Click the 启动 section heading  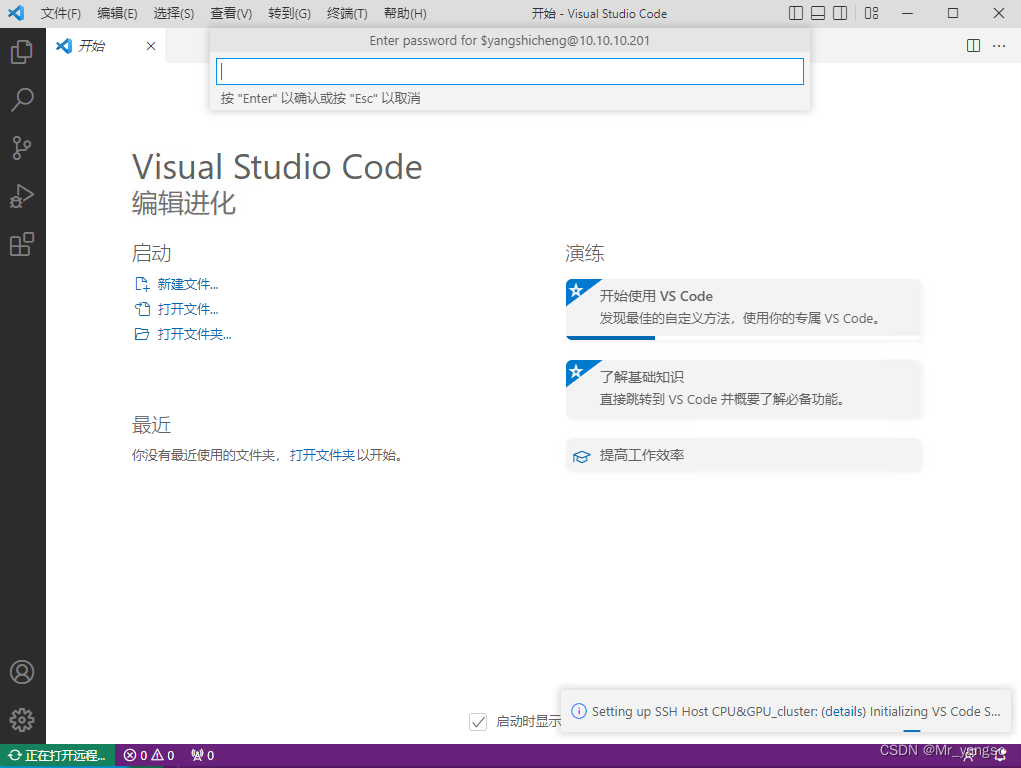point(152,253)
